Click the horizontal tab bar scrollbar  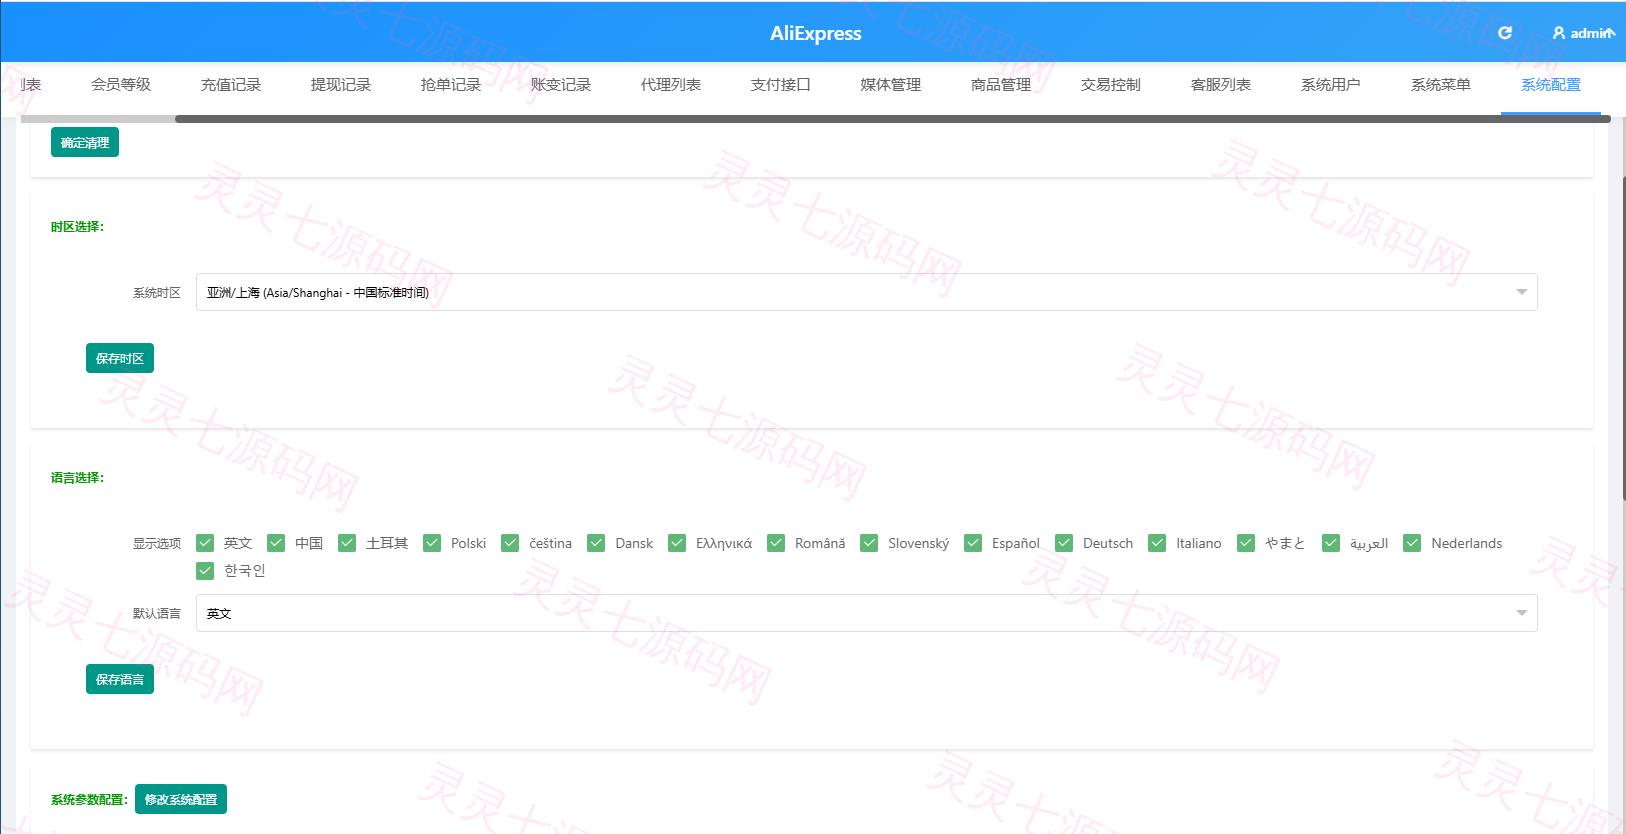pyautogui.click(x=892, y=119)
